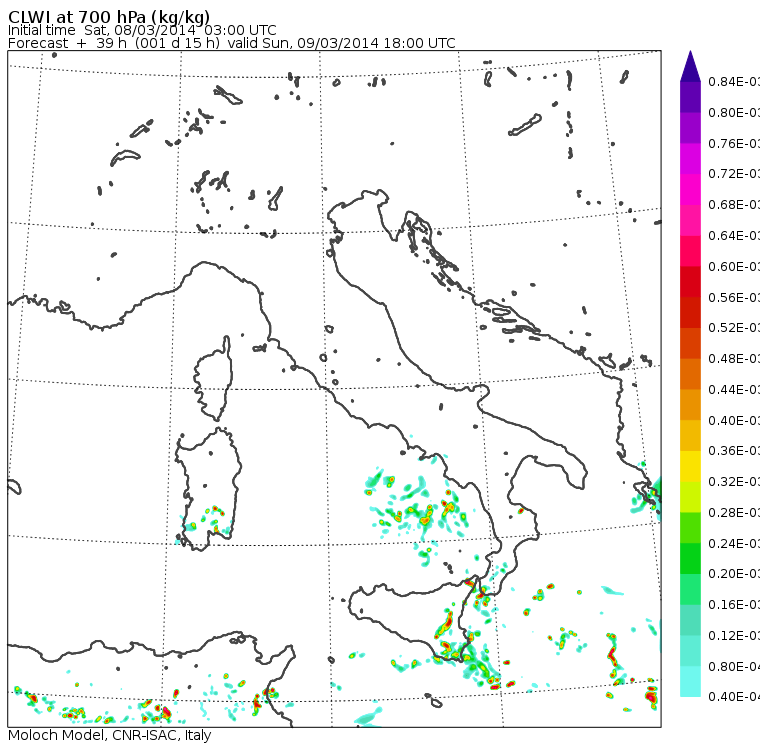760x749 pixels.
Task: Click the 0.24E-03 colorbar label
Action: click(734, 544)
